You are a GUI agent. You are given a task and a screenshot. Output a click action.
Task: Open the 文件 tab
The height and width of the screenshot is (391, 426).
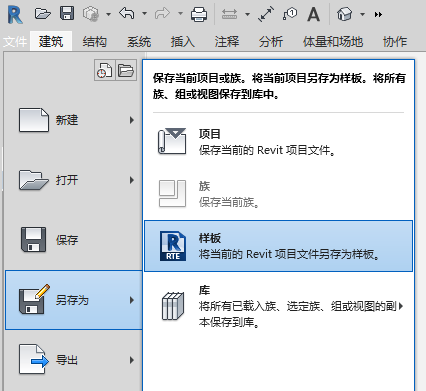[x=15, y=42]
